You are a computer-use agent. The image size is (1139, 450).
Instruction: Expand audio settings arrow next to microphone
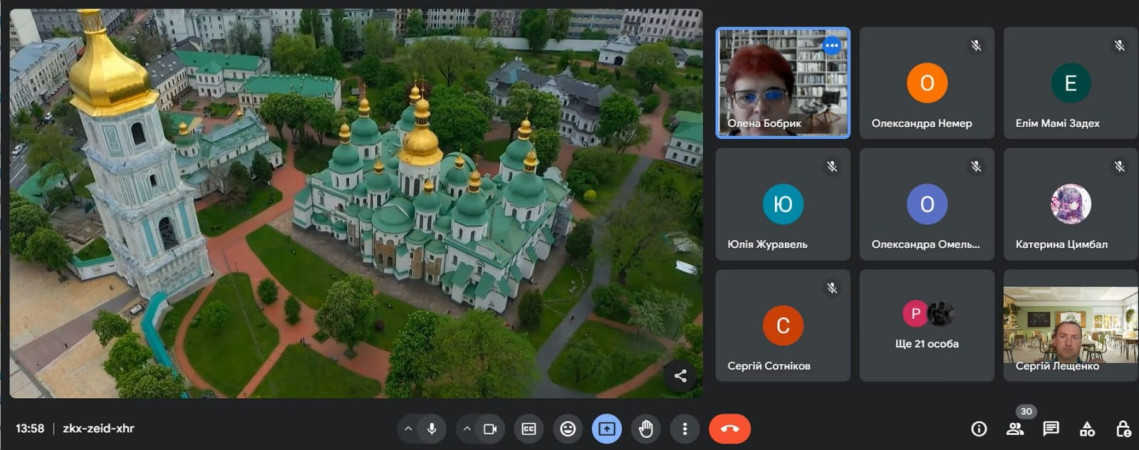(408, 429)
